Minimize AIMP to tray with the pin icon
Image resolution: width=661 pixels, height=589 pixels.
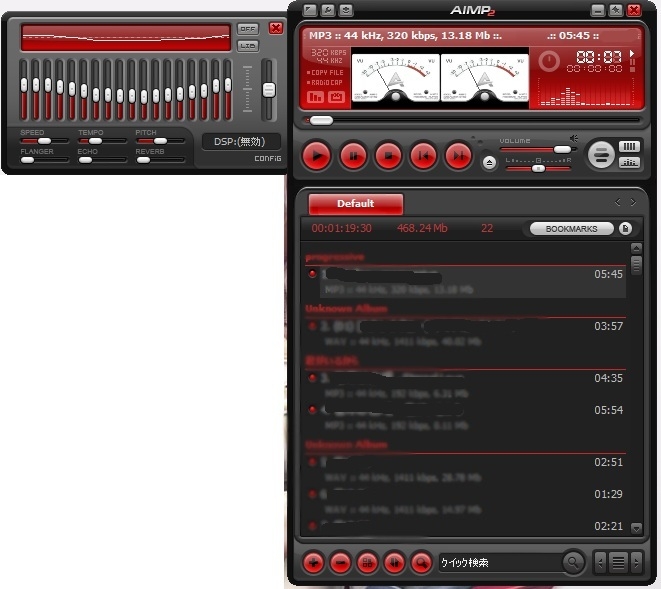click(x=615, y=10)
